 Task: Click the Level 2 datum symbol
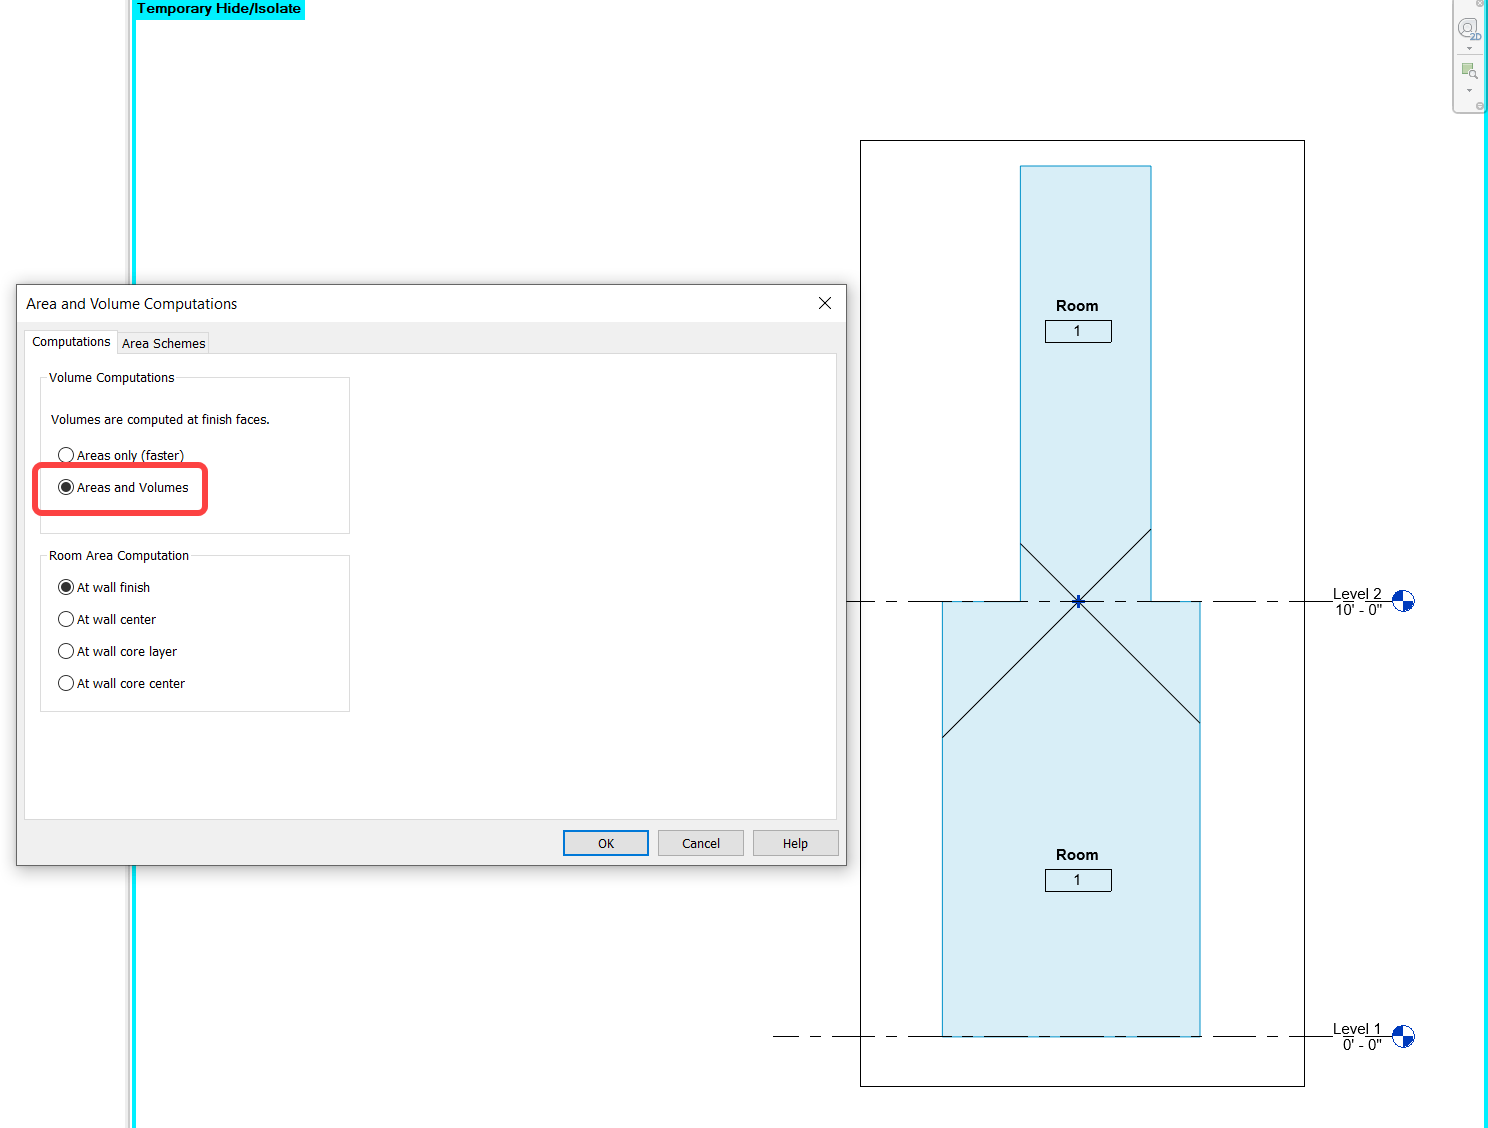click(1404, 600)
